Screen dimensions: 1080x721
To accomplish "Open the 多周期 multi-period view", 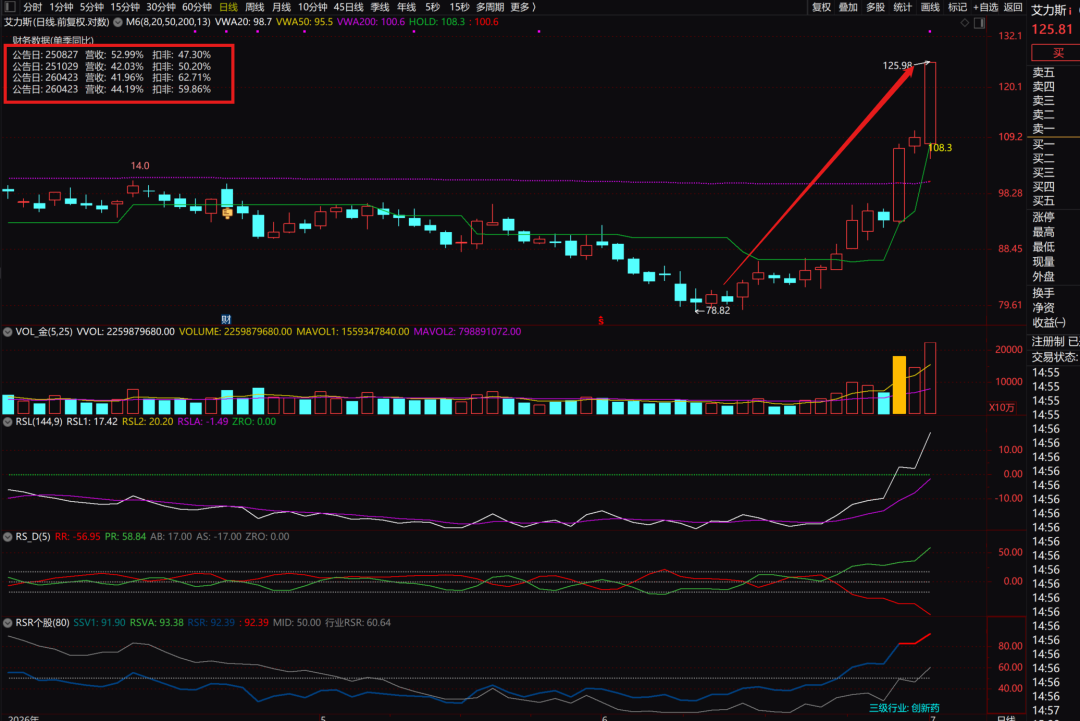I will [x=490, y=7].
